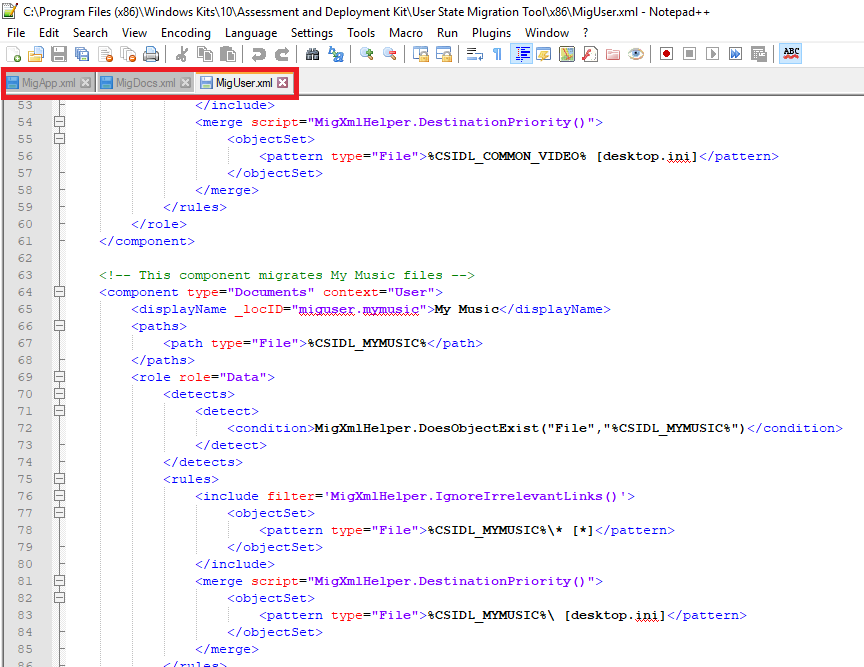Click the Copy toolbar icon

point(205,54)
